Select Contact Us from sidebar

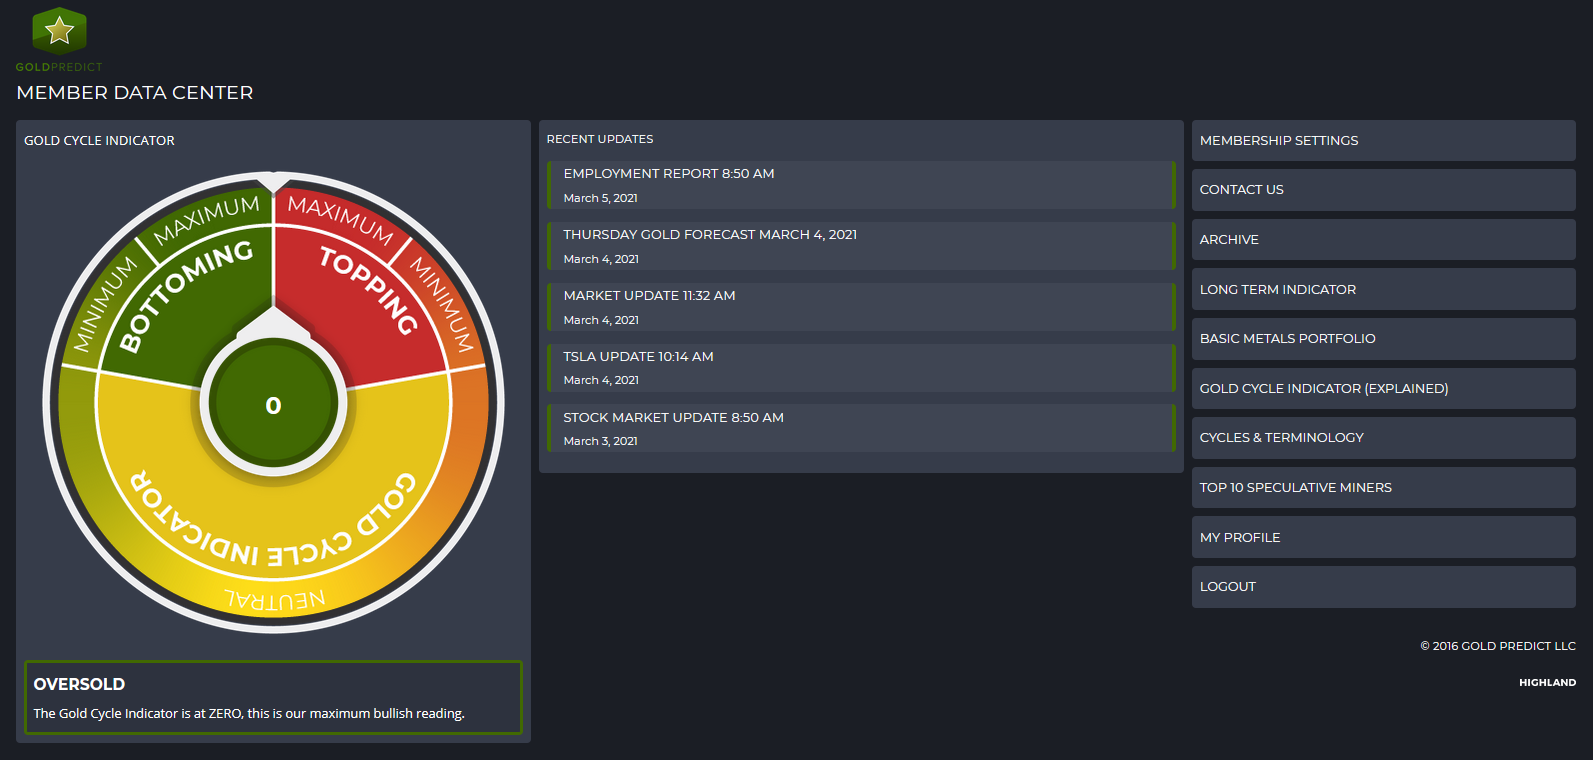click(x=1241, y=190)
